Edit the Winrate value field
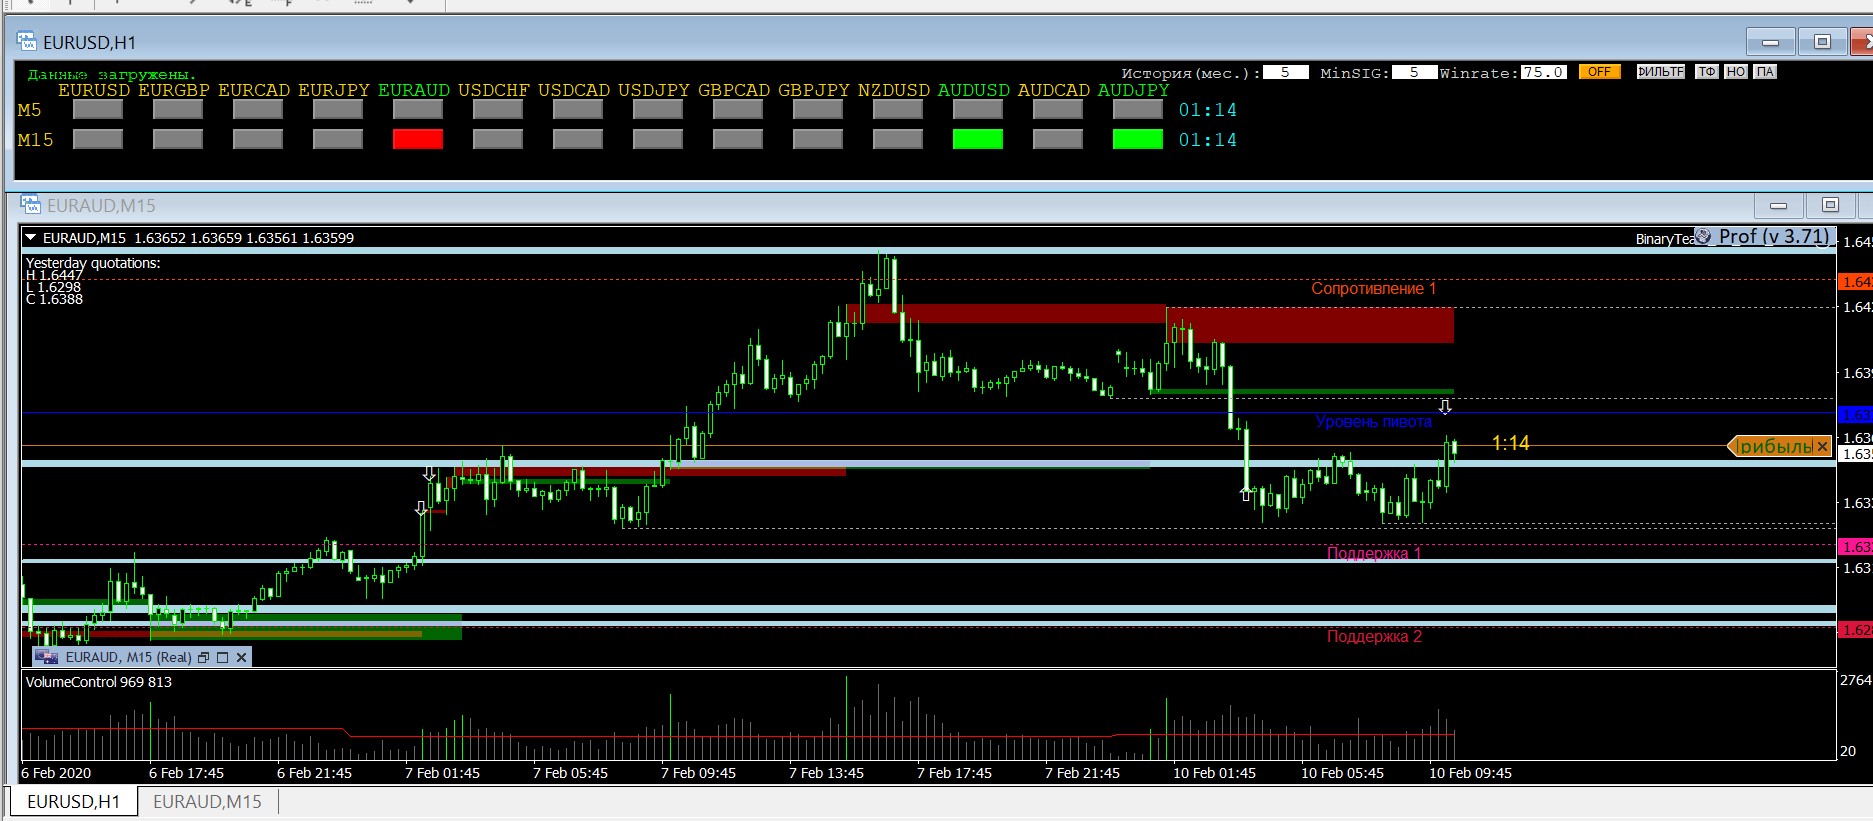 [x=1543, y=72]
